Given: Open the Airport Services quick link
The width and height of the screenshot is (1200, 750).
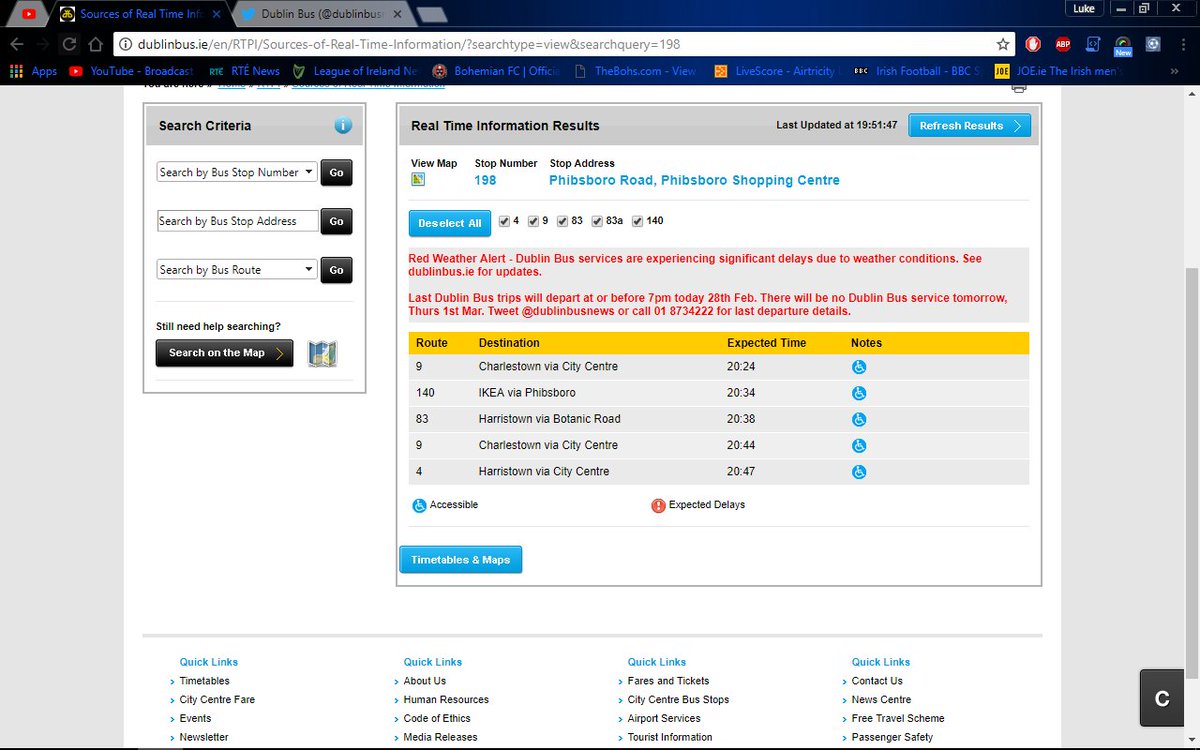Looking at the screenshot, I should [x=664, y=719].
